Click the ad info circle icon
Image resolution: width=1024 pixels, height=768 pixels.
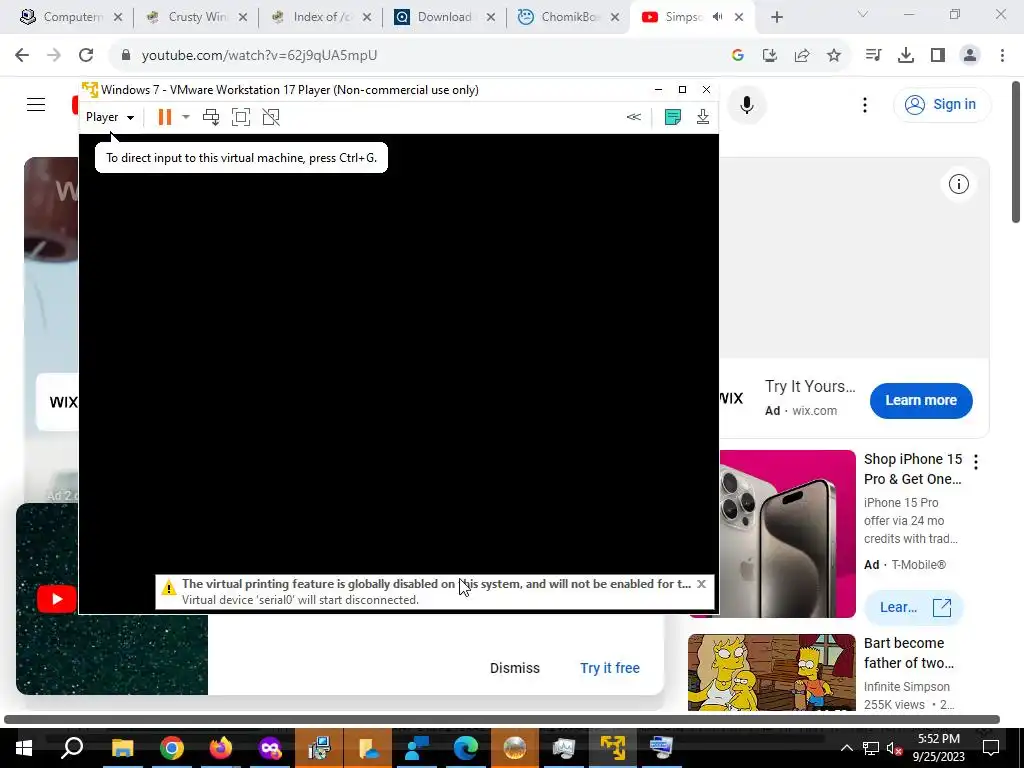tap(959, 184)
